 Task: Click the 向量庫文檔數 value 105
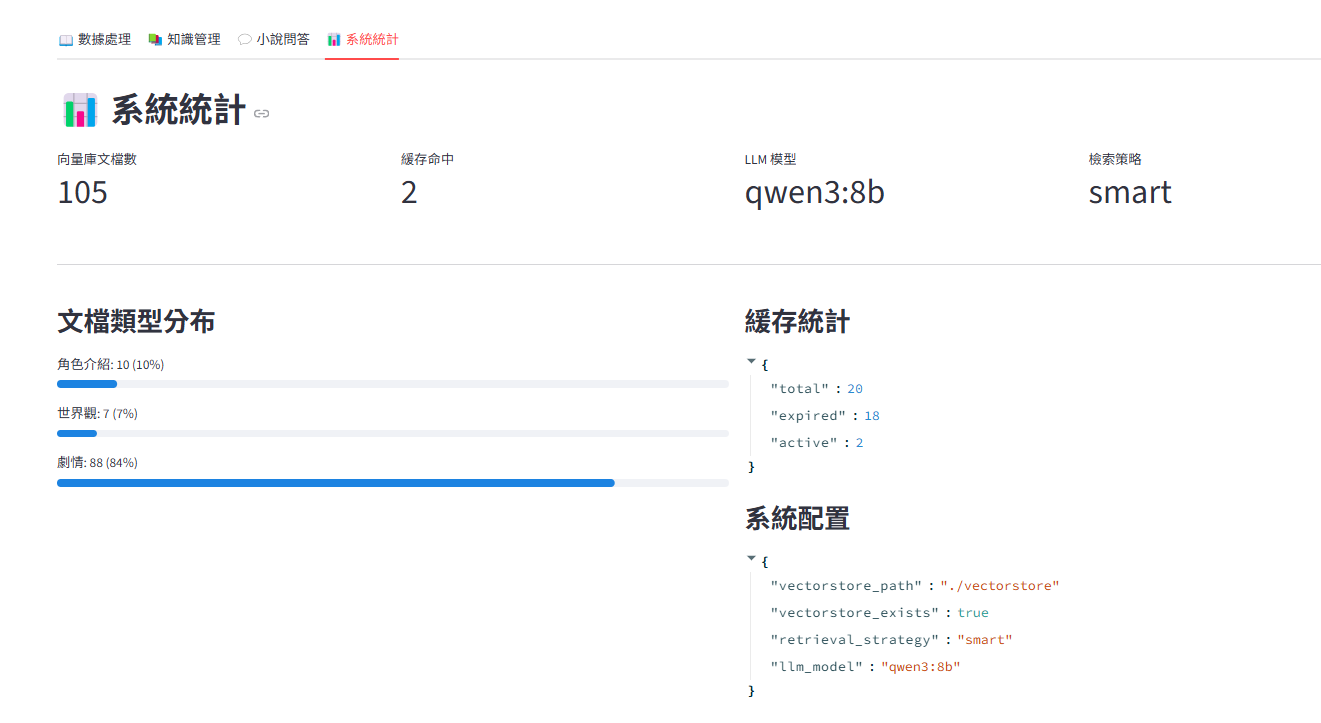[x=83, y=192]
